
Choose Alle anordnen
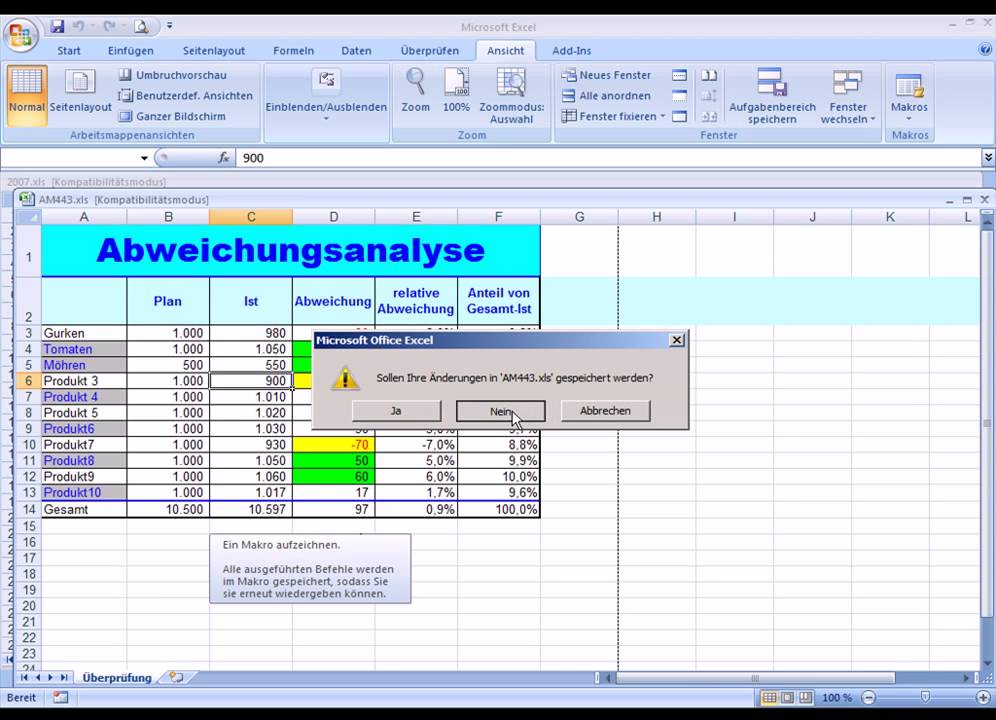click(606, 95)
